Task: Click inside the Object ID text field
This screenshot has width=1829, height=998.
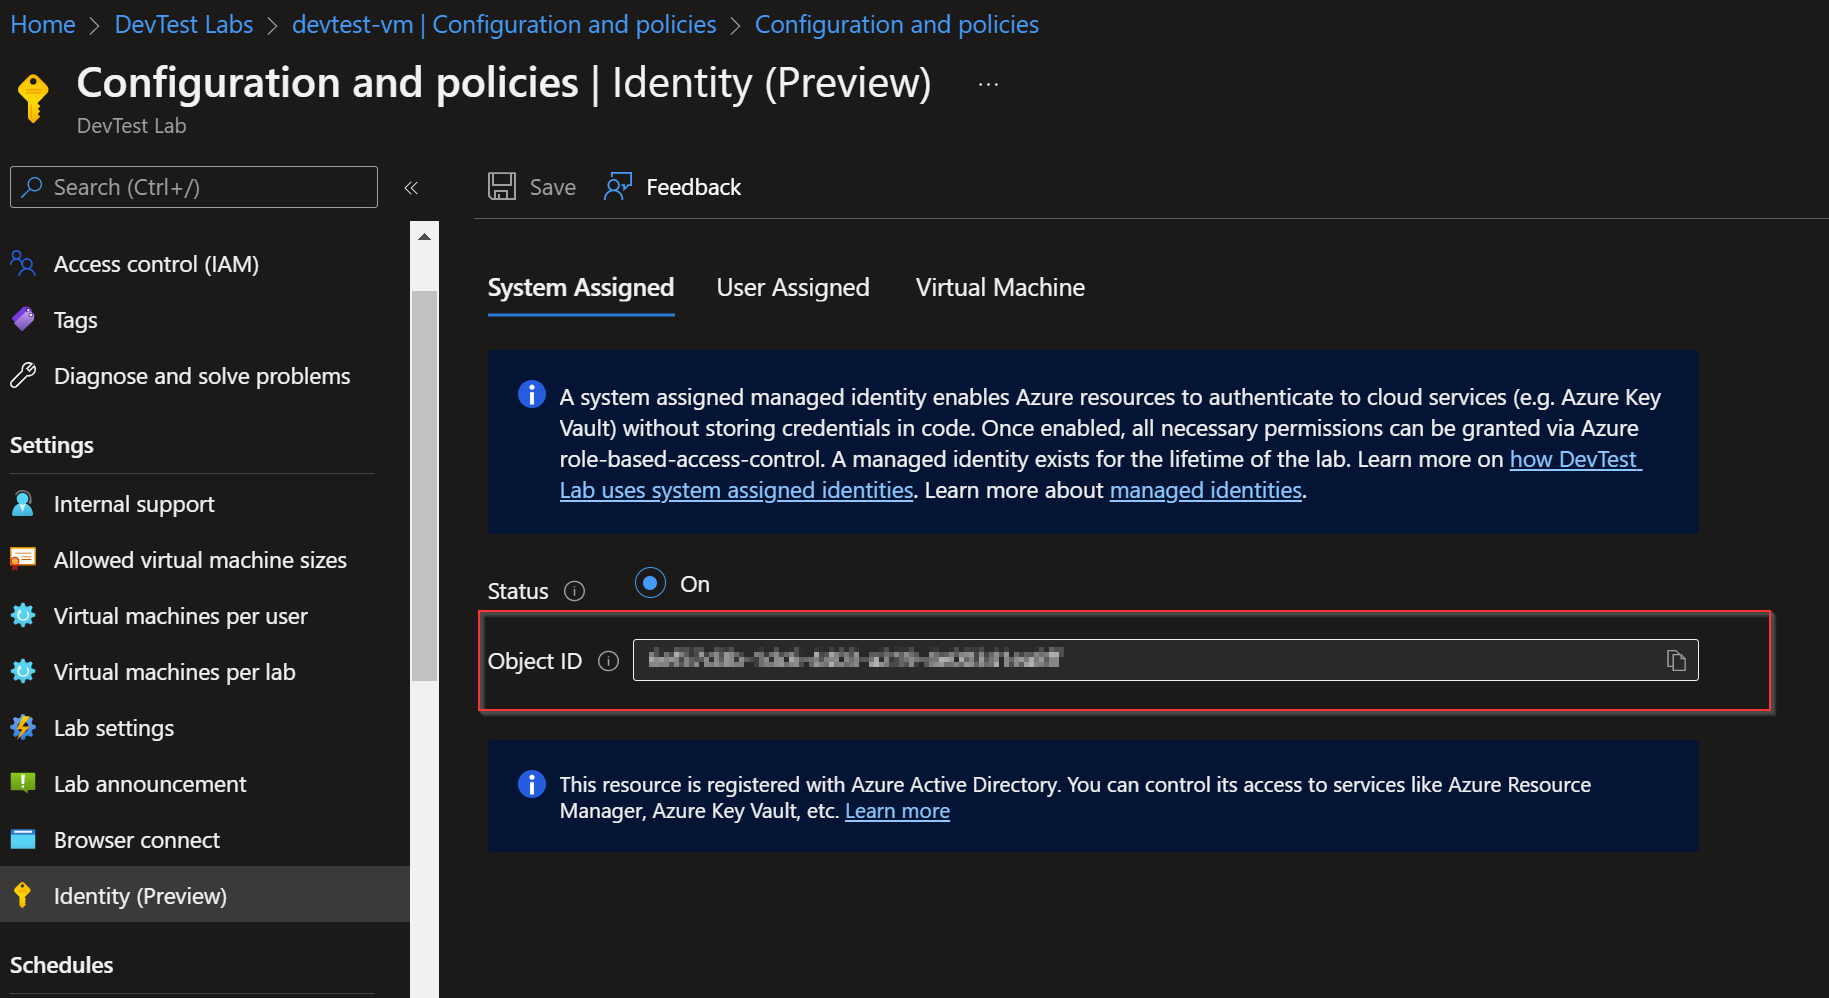Action: pyautogui.click(x=1166, y=660)
